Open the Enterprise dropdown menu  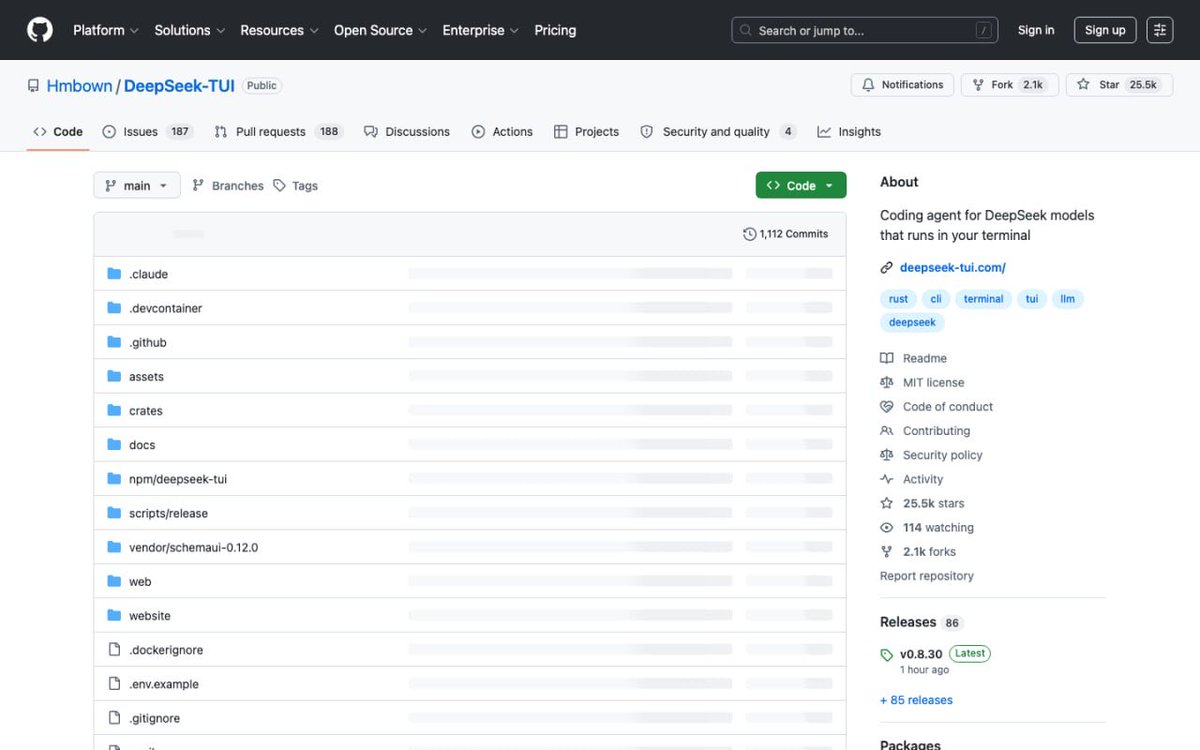point(481,30)
